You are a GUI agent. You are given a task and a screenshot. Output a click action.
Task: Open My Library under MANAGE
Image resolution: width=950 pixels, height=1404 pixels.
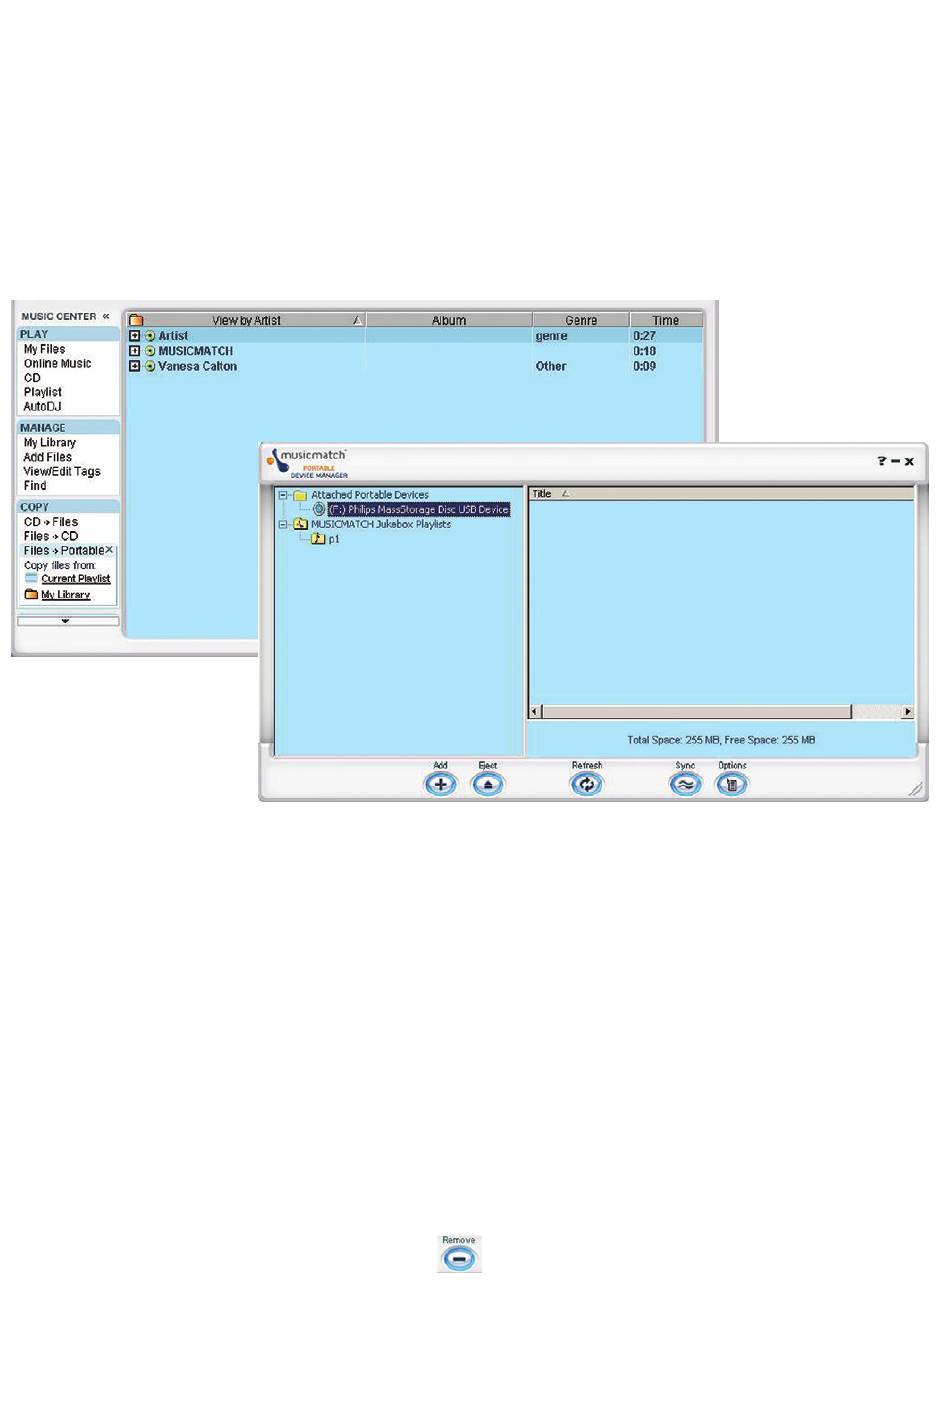(50, 442)
